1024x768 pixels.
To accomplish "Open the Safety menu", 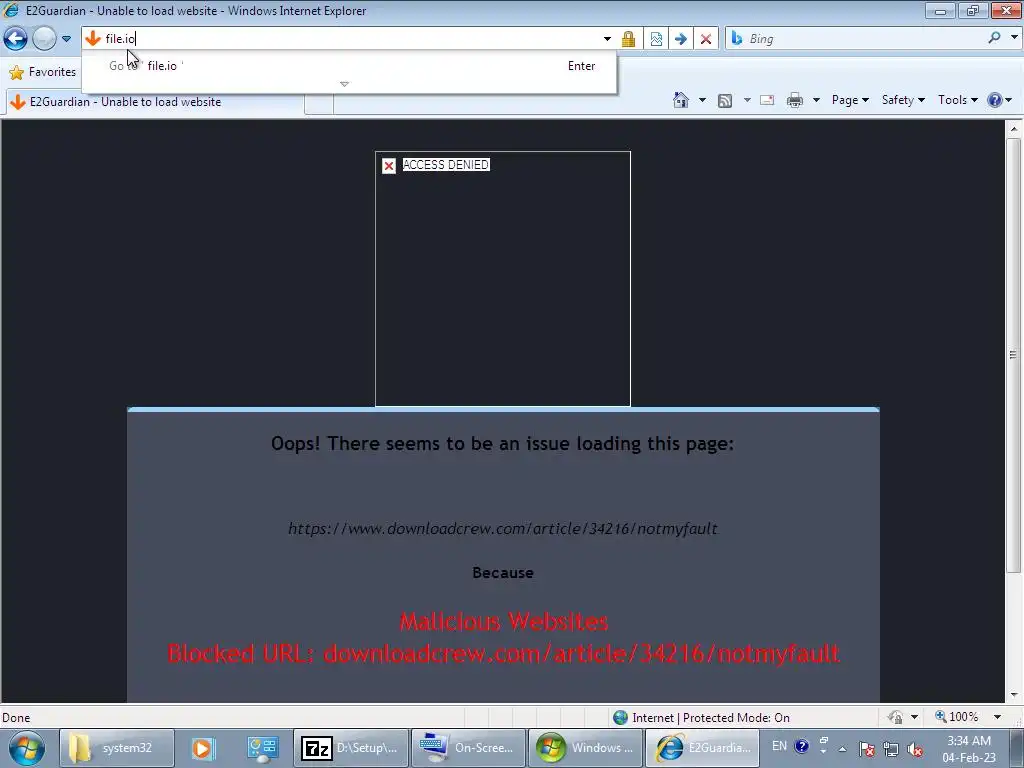I will coord(903,100).
